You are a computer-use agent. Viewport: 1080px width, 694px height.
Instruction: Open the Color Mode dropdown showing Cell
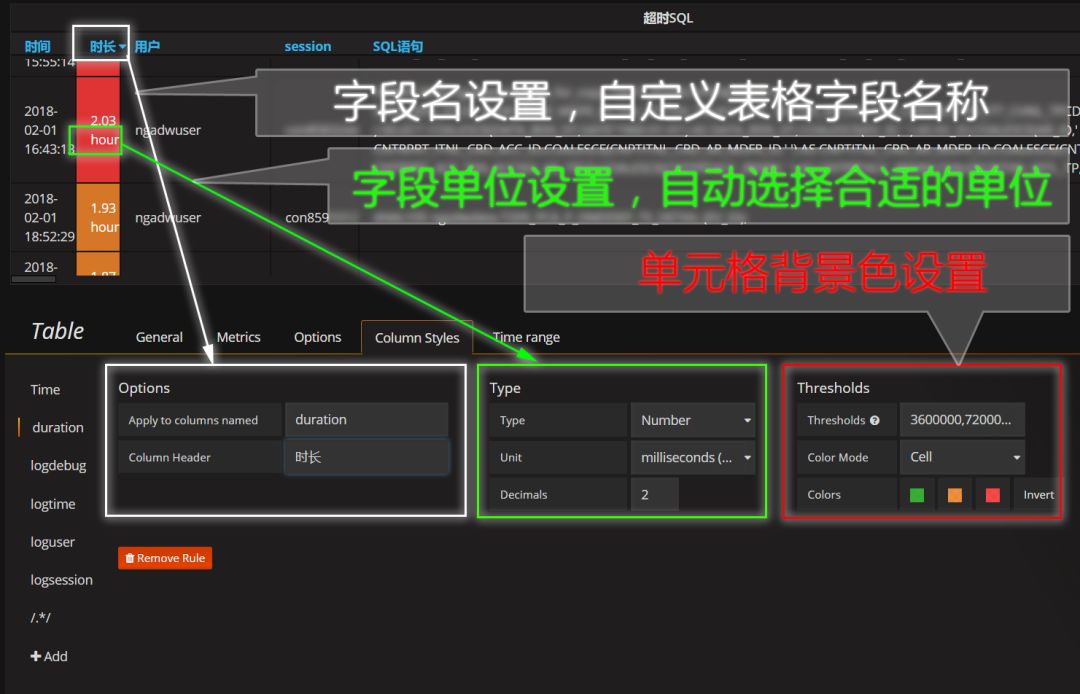point(962,457)
